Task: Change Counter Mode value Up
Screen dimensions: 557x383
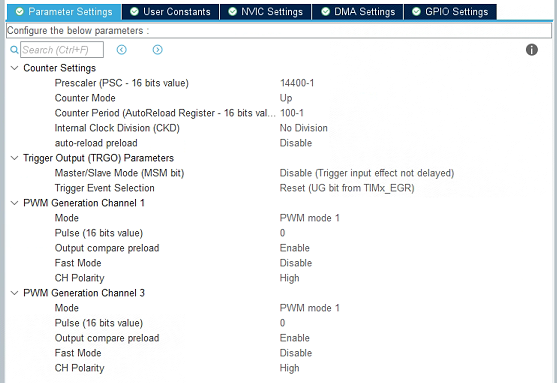Action: [x=286, y=98]
